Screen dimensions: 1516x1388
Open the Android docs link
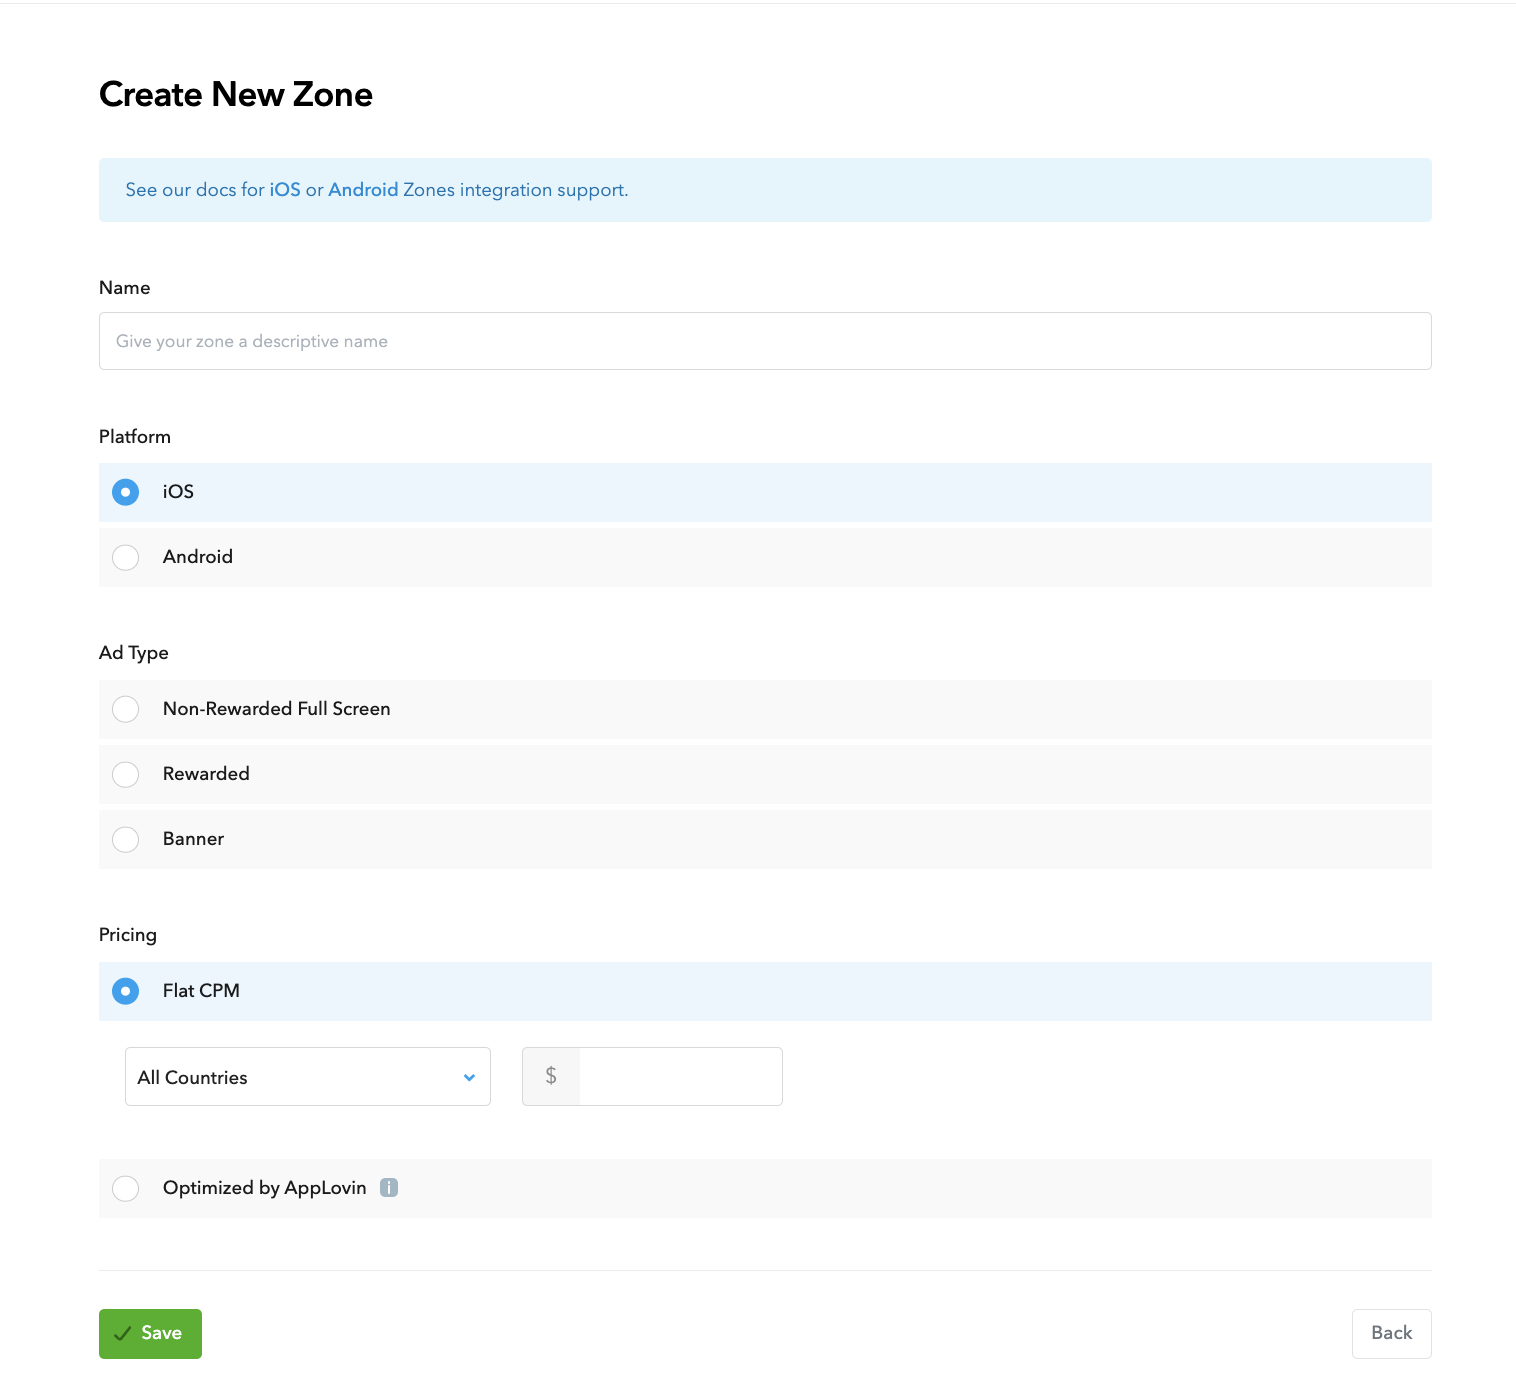363,190
